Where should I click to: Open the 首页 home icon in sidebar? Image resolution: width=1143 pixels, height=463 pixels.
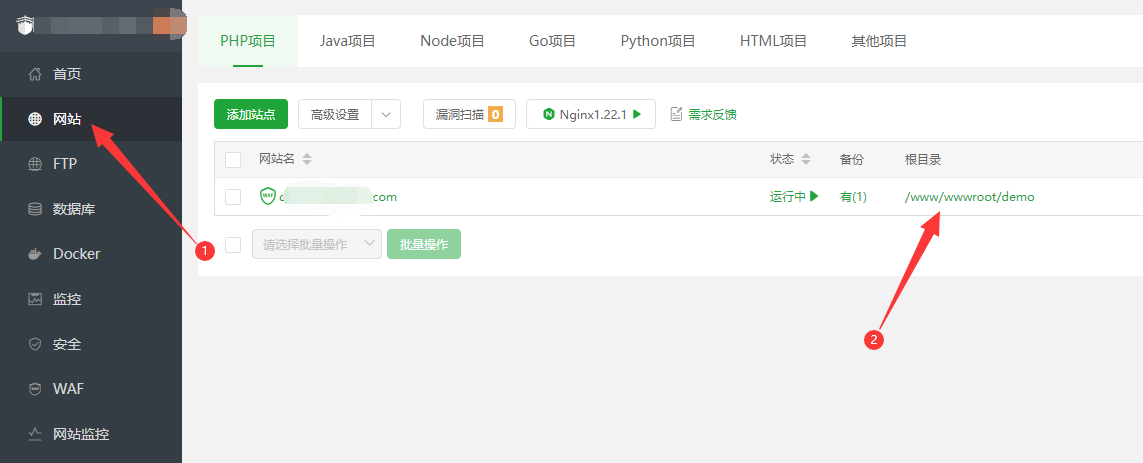pos(34,74)
